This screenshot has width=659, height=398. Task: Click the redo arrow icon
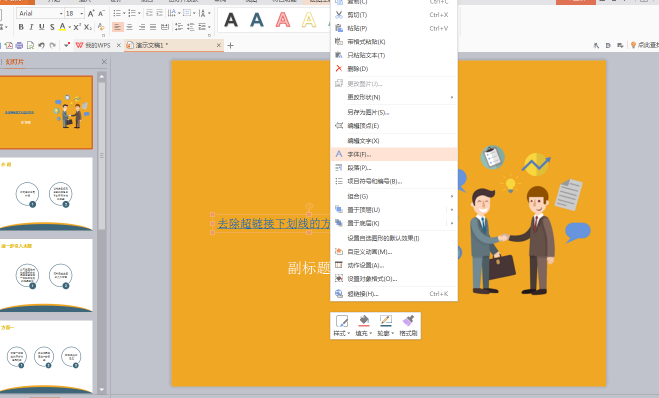(53, 45)
